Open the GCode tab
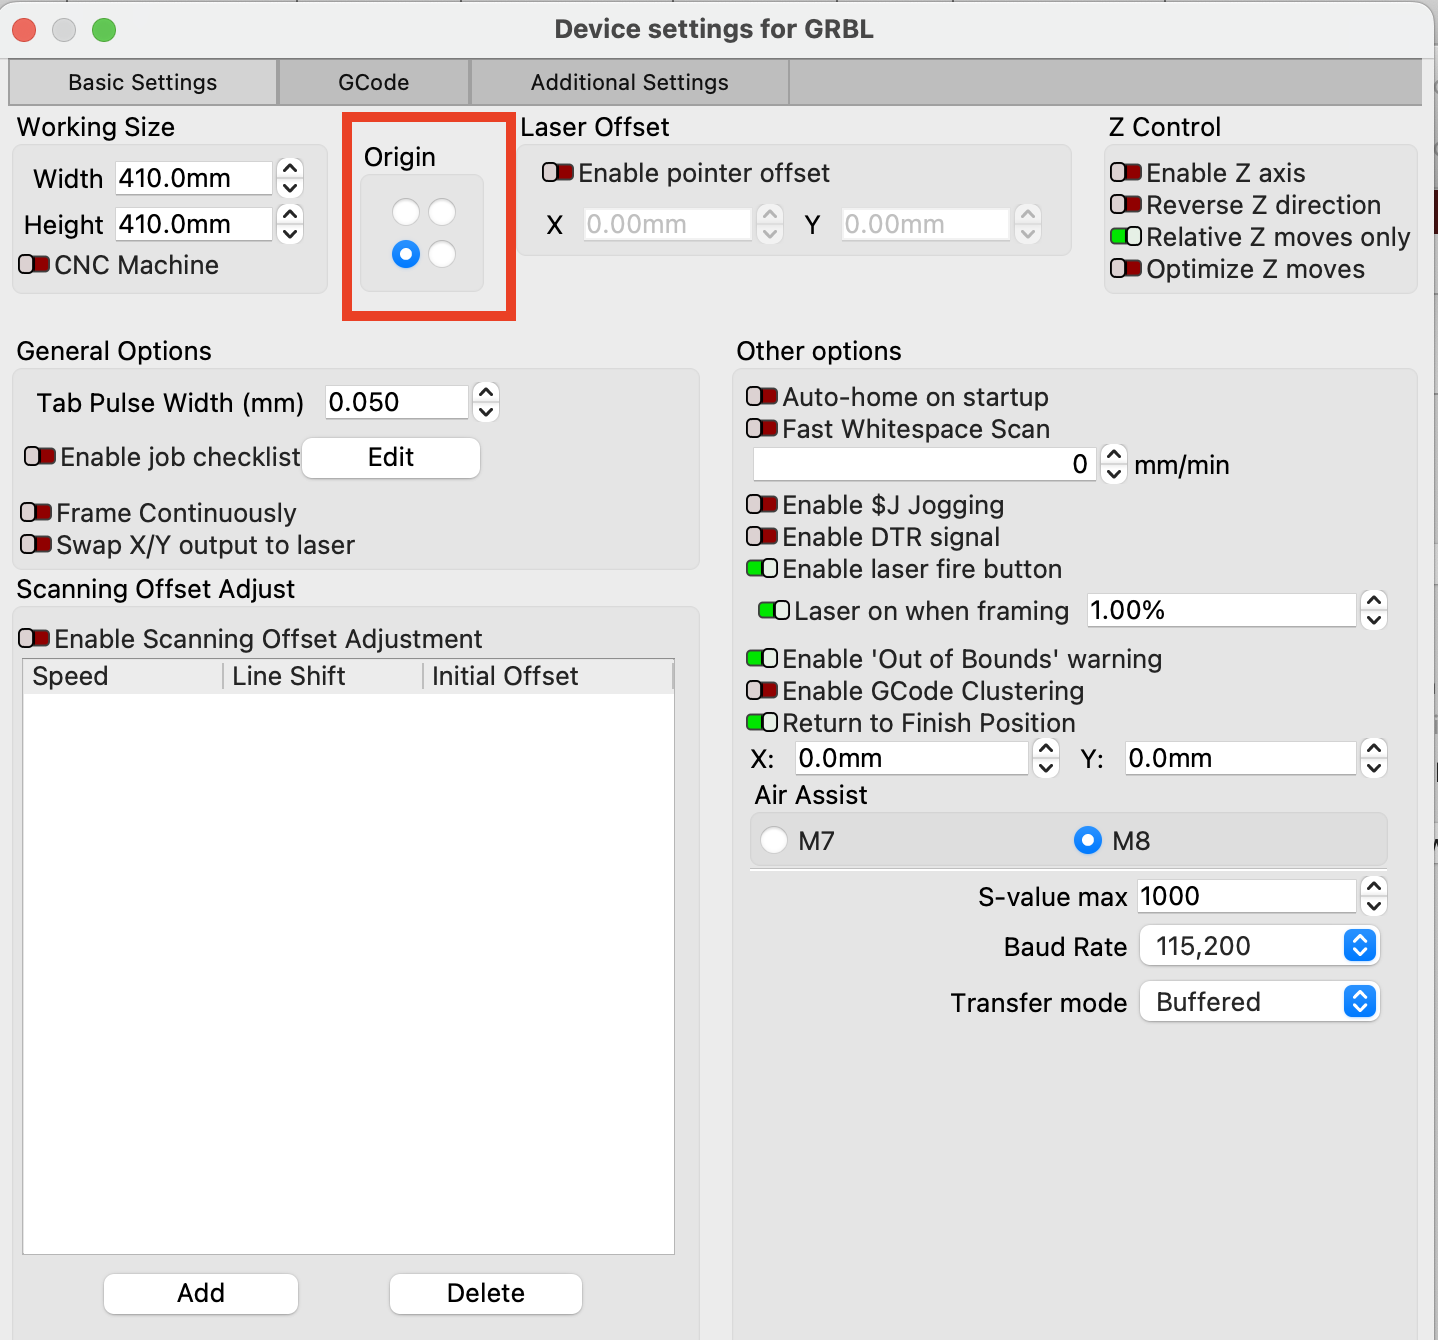This screenshot has width=1438, height=1340. click(x=374, y=82)
